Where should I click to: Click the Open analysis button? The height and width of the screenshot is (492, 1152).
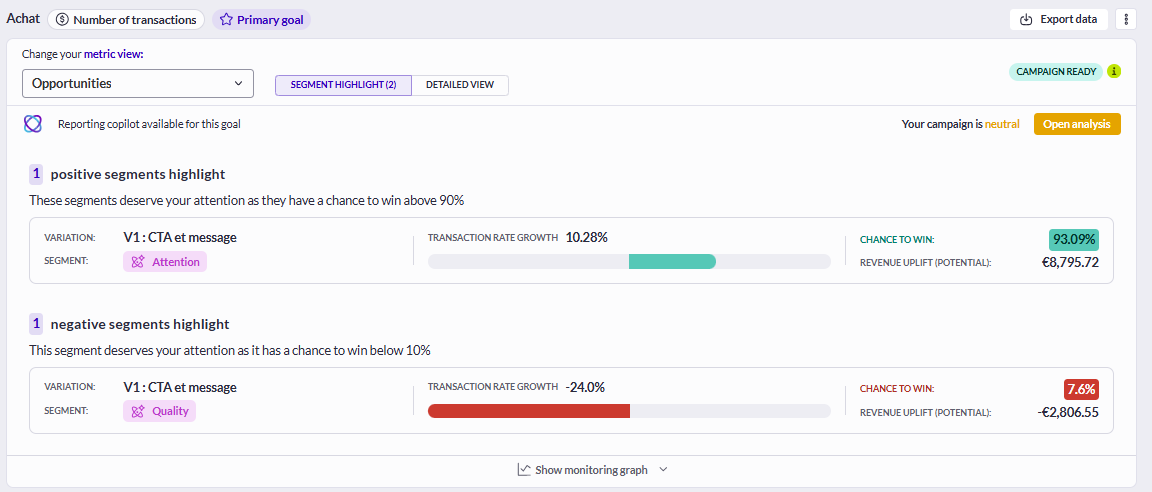coord(1077,124)
